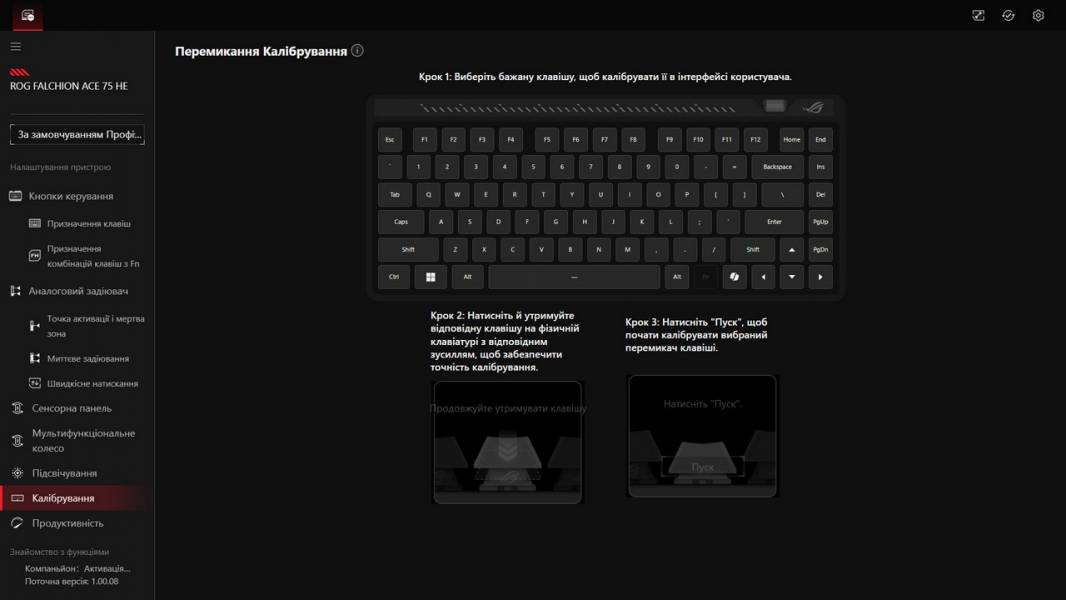Go to the Продуктивність section
The height and width of the screenshot is (600, 1066).
67,523
